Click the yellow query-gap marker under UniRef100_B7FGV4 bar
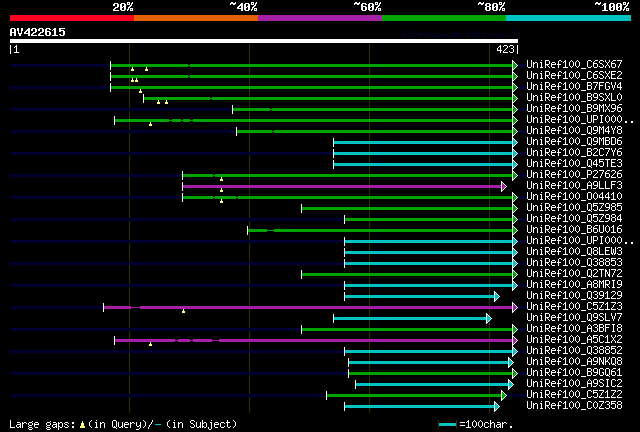 click(140, 91)
